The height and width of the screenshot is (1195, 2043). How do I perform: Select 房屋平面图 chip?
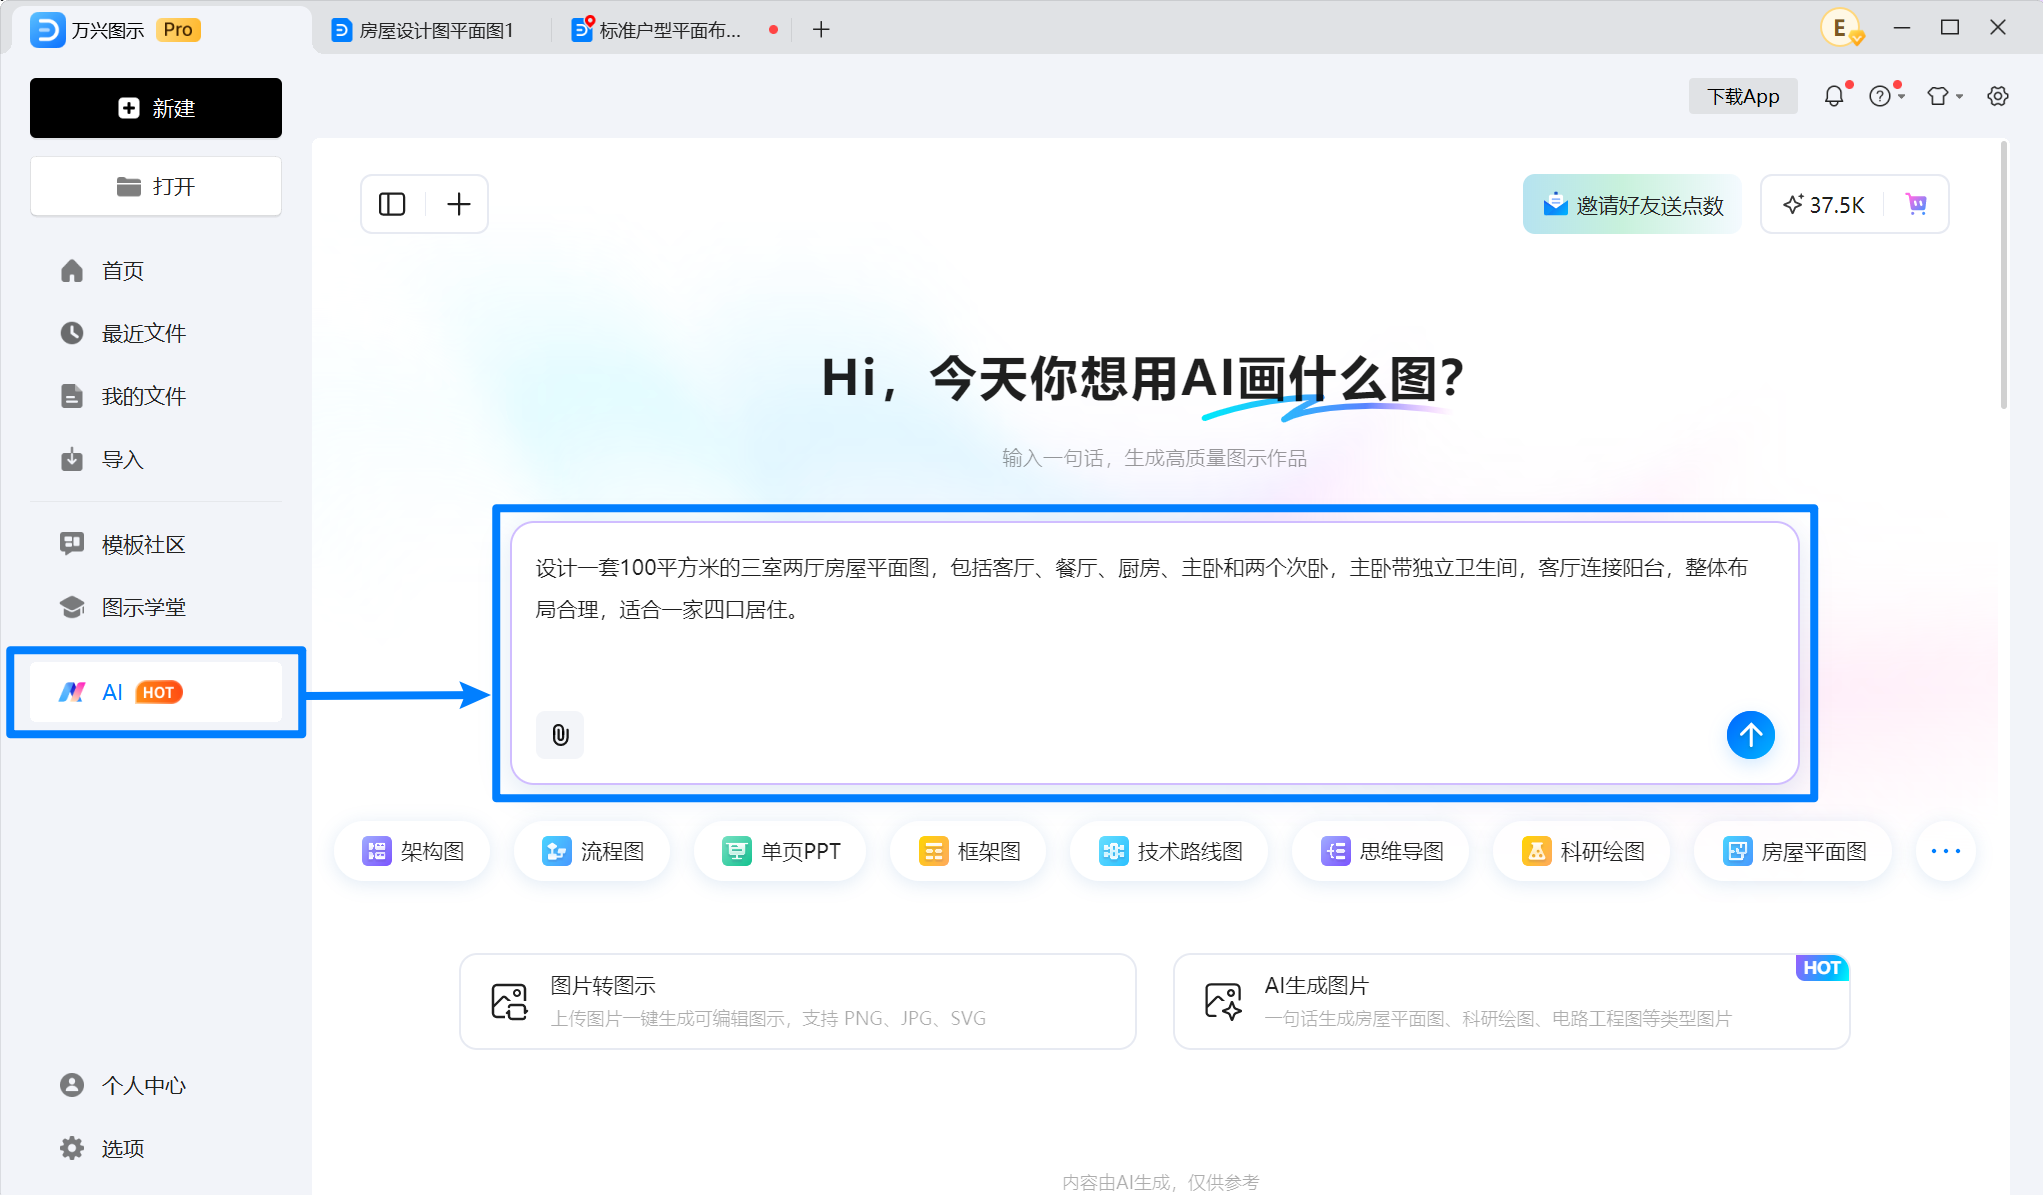click(x=1794, y=851)
